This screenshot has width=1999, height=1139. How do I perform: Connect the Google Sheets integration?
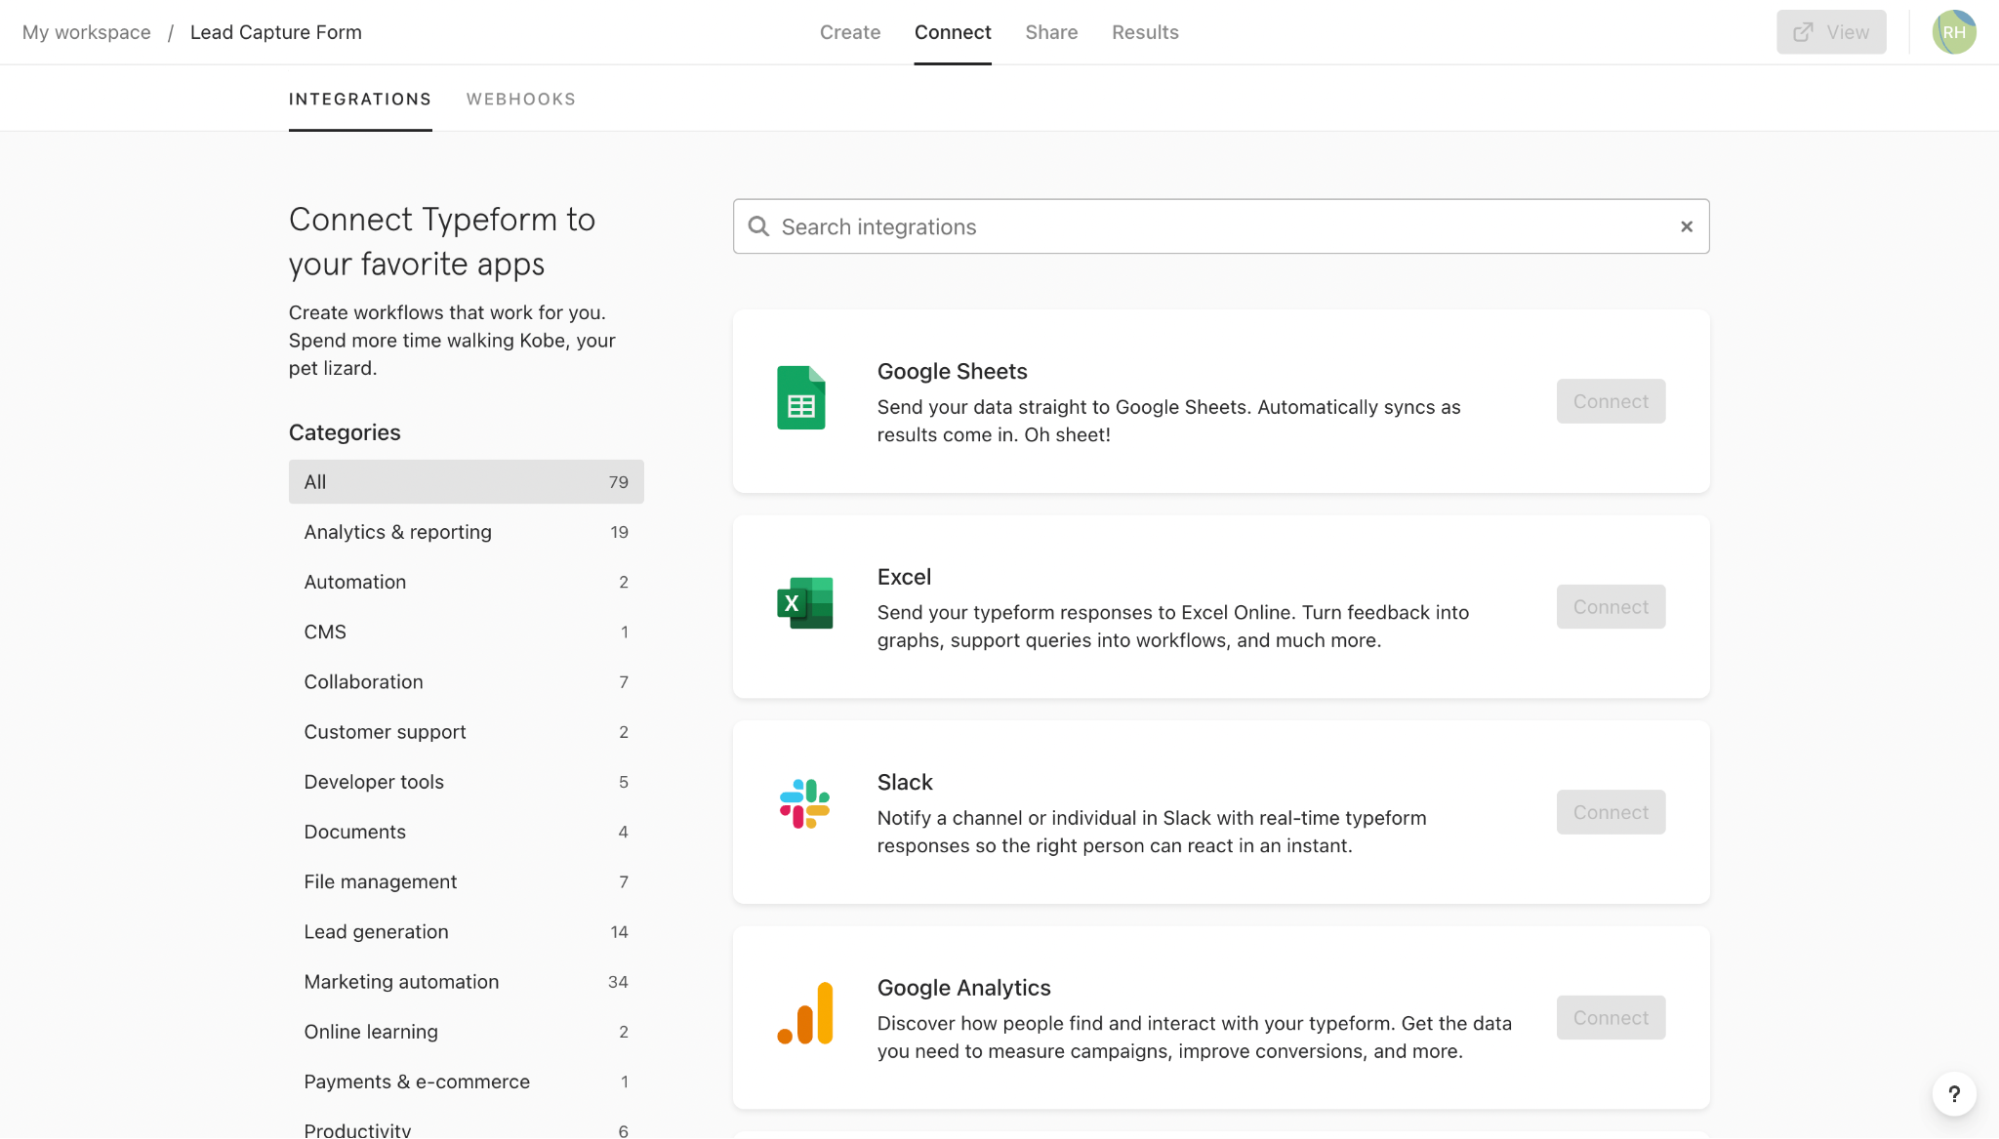[1610, 401]
